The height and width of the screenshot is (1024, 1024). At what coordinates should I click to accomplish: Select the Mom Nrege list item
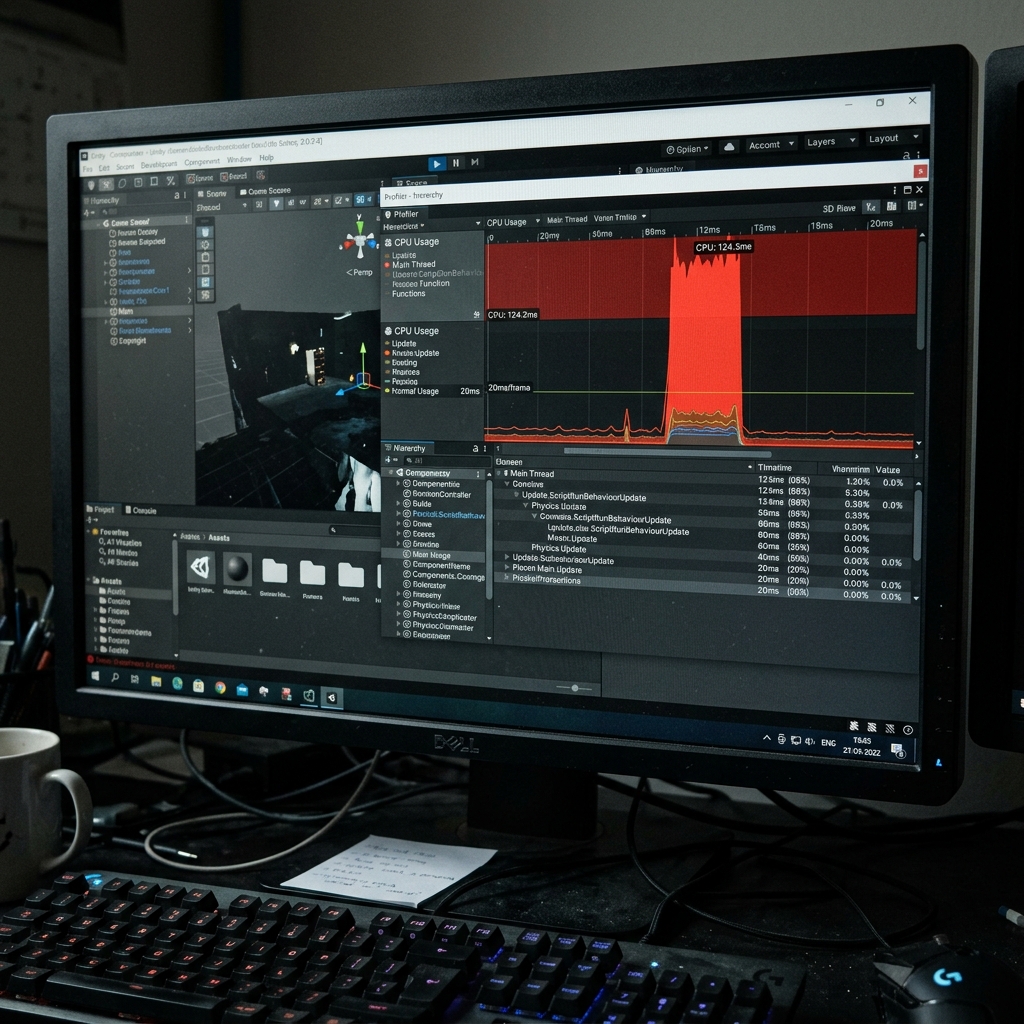[x=434, y=555]
